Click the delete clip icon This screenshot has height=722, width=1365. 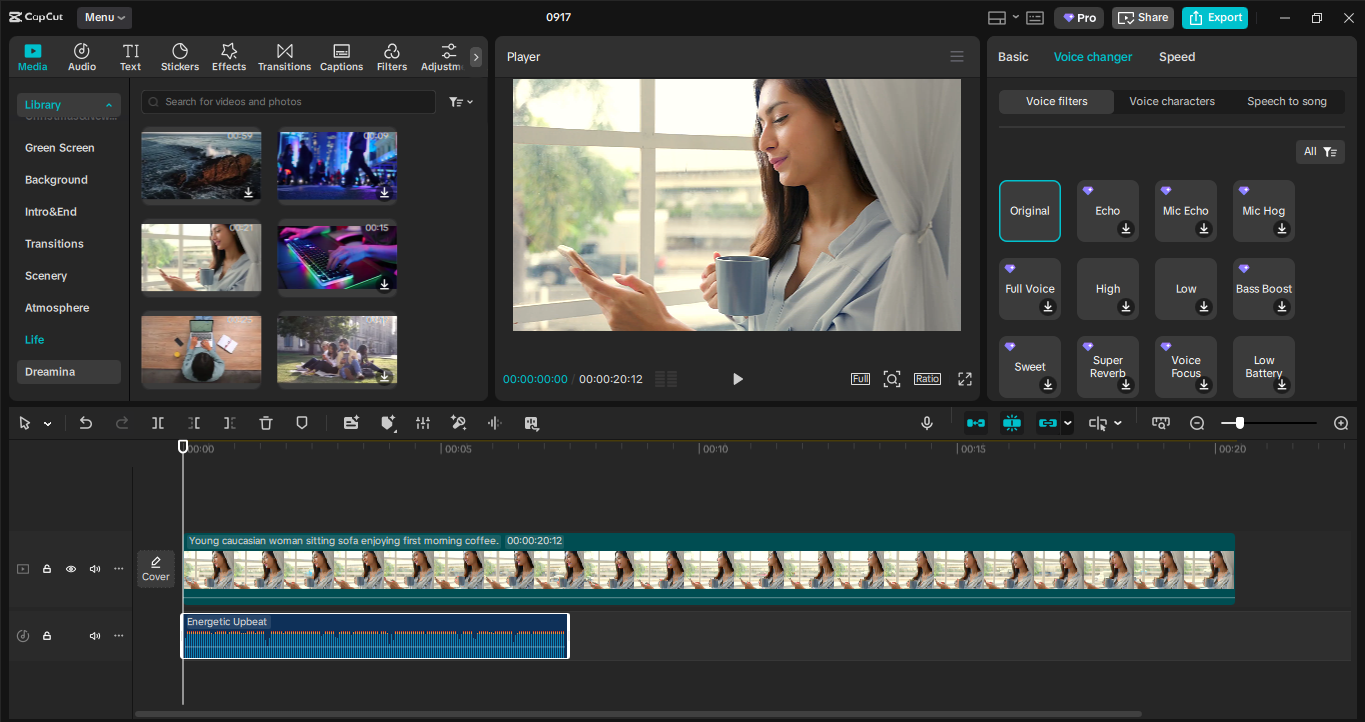[x=265, y=423]
